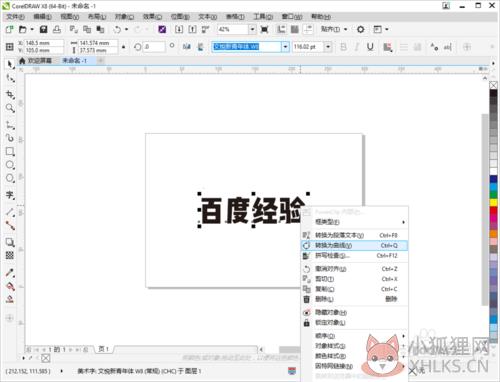
Task: Open the 文本 menu in menu bar
Action: click(x=208, y=16)
